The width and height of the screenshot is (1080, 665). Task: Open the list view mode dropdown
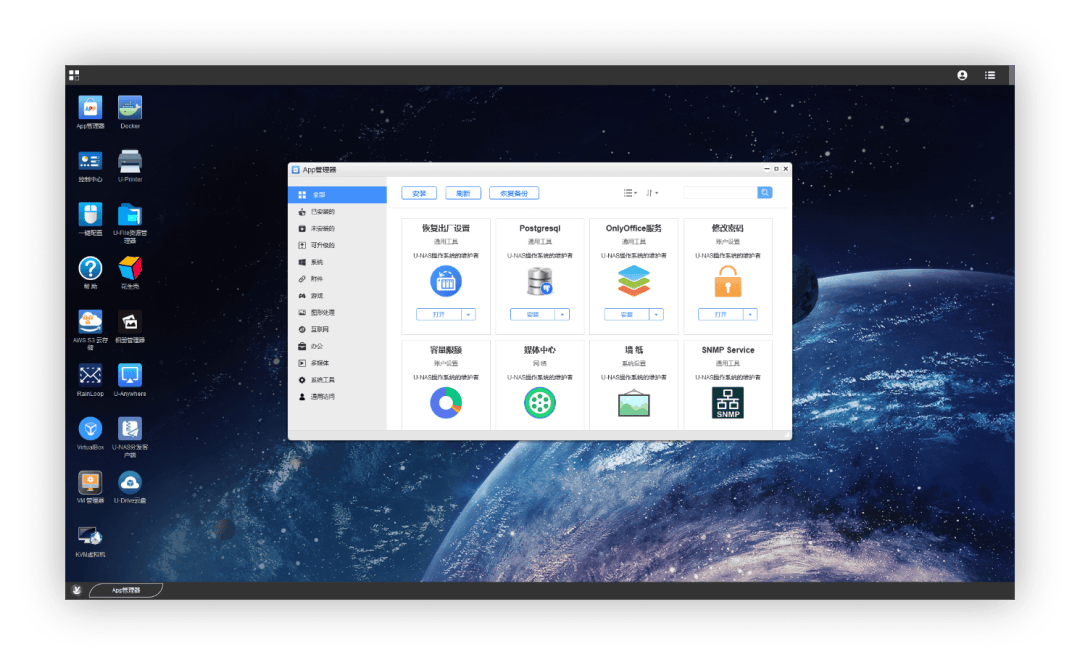(x=630, y=193)
